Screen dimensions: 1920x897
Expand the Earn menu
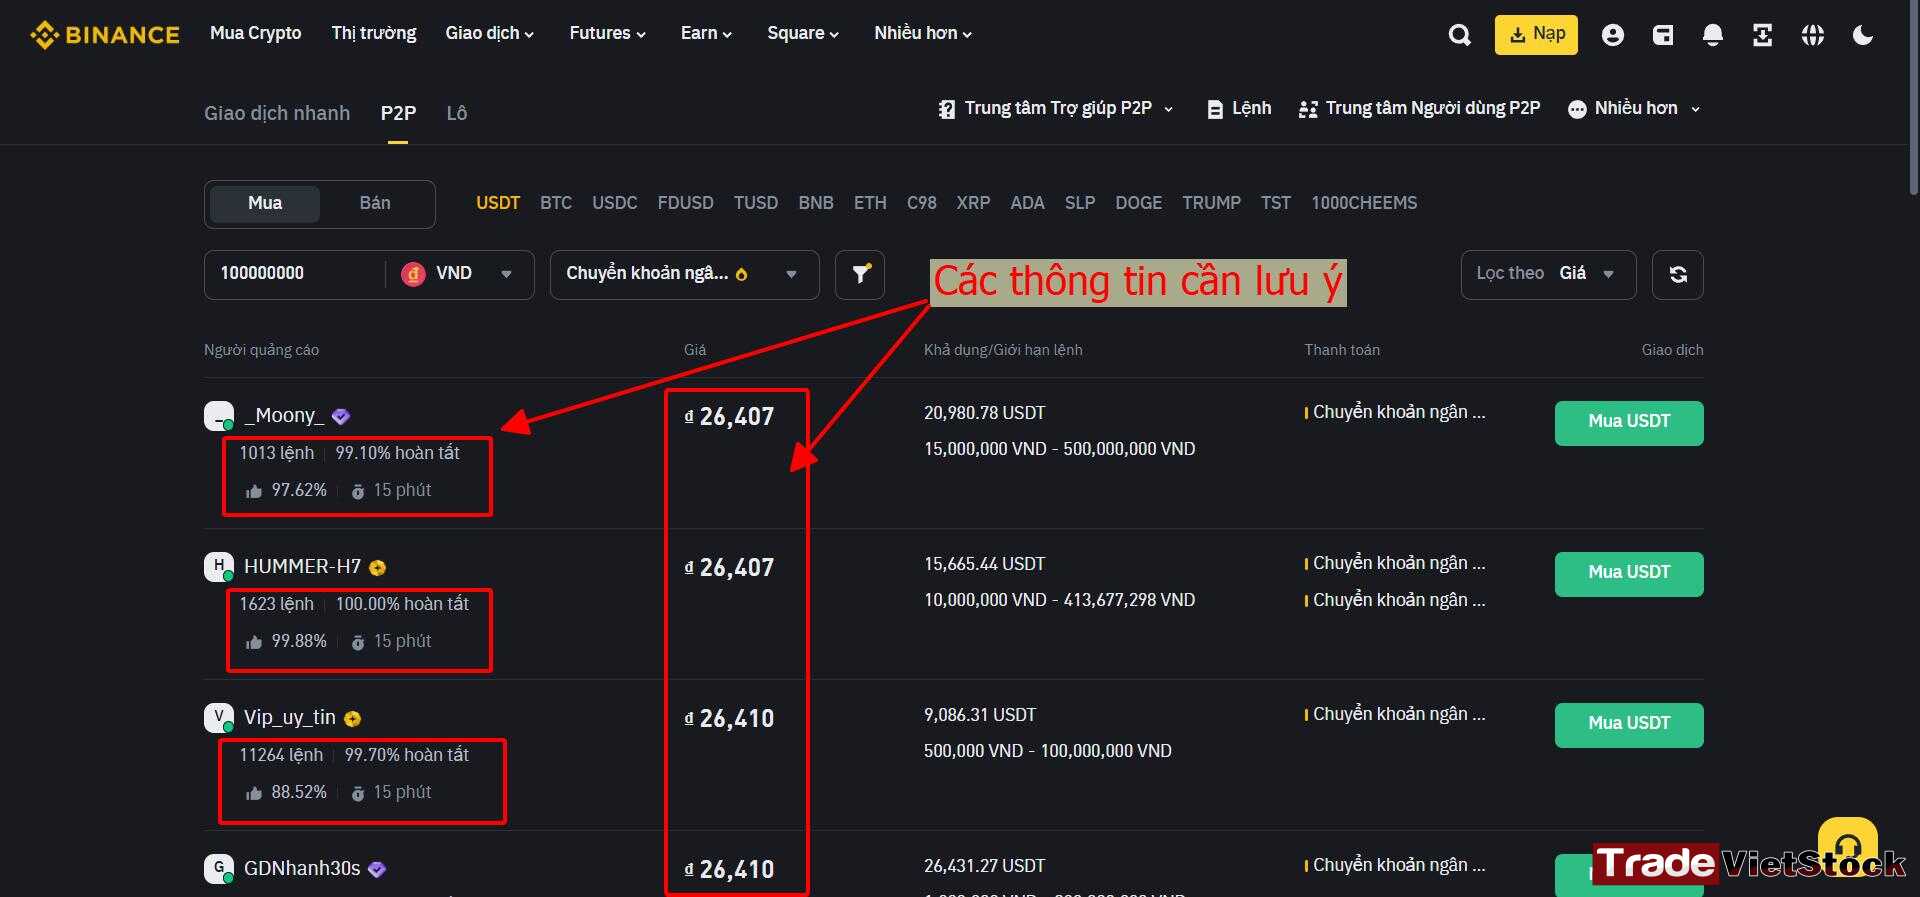click(x=706, y=33)
